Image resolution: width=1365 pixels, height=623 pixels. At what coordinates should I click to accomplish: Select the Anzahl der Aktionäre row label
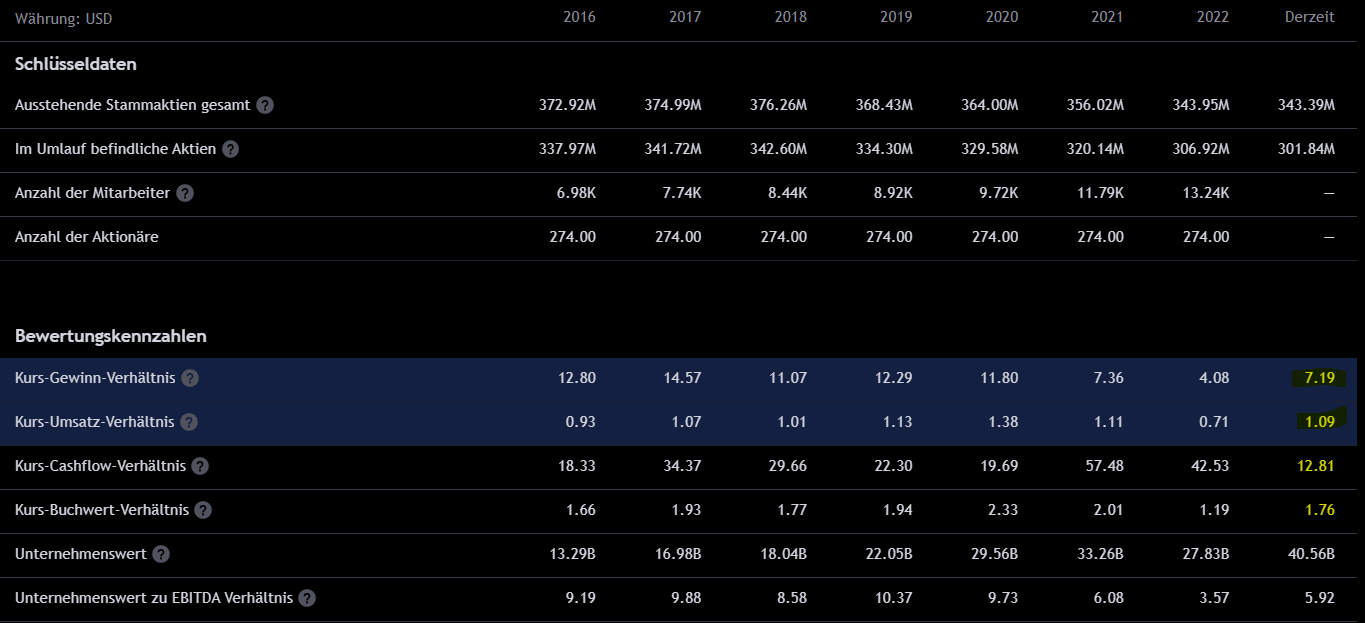pos(86,237)
